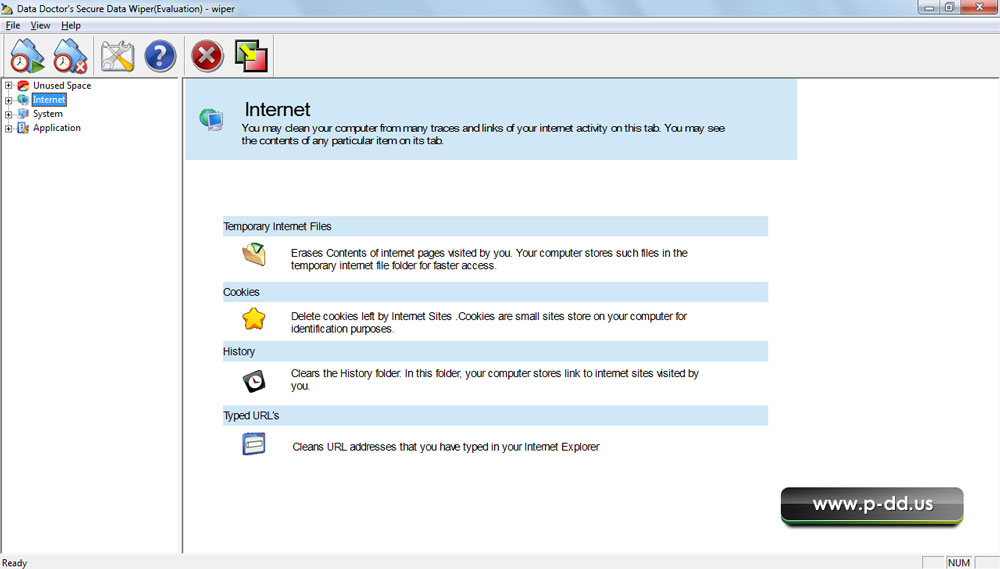
Task: Click the System computer icon in tree
Action: pyautogui.click(x=23, y=114)
